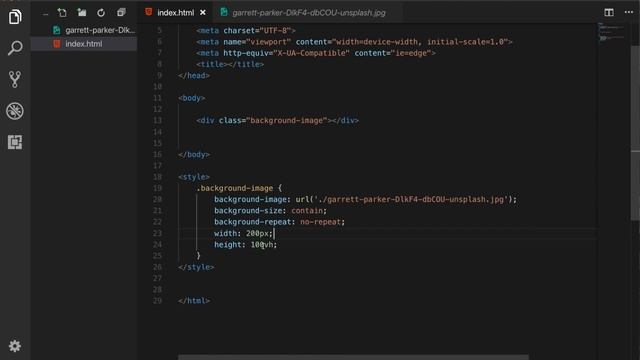Open the Search view in activity bar
This screenshot has width=640, height=360.
point(15,48)
